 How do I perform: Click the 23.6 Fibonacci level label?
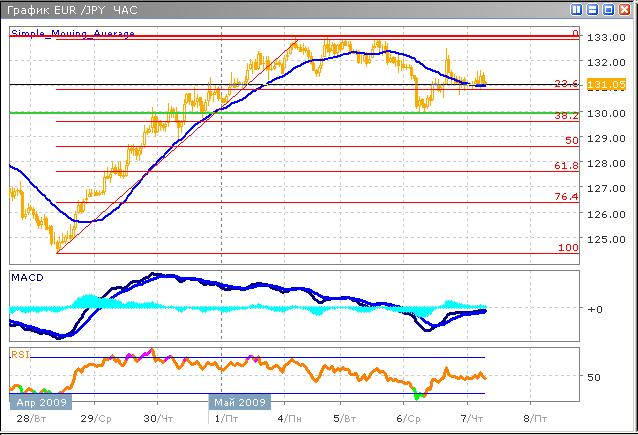pyautogui.click(x=568, y=84)
